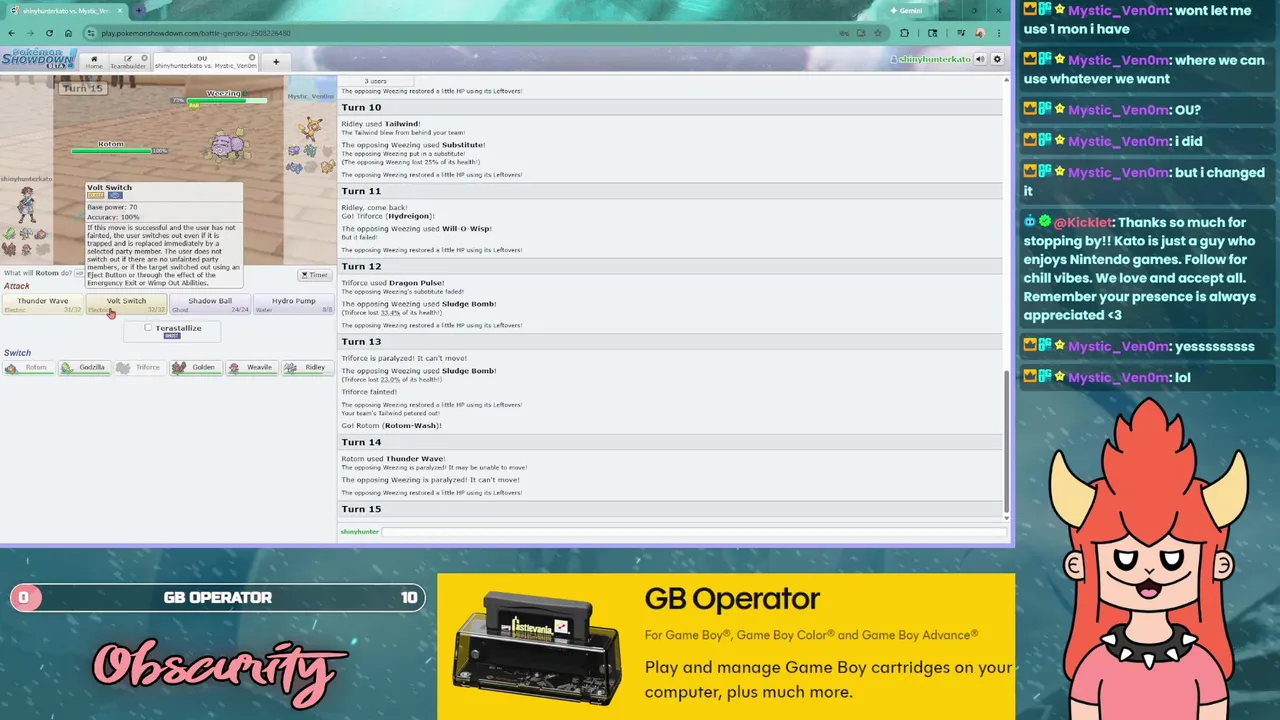
Task: Click the Turn 14 heading in log
Action: [361, 442]
